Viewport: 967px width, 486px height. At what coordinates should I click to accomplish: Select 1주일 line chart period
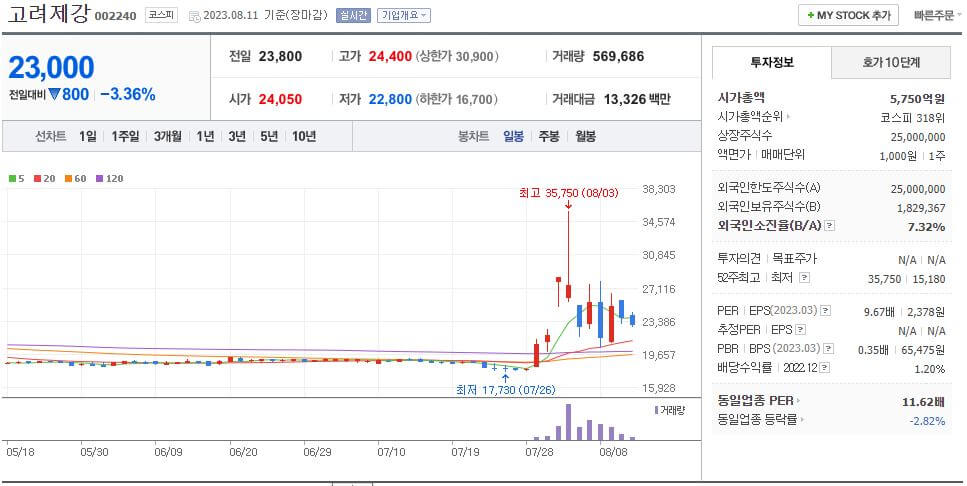[x=125, y=136]
